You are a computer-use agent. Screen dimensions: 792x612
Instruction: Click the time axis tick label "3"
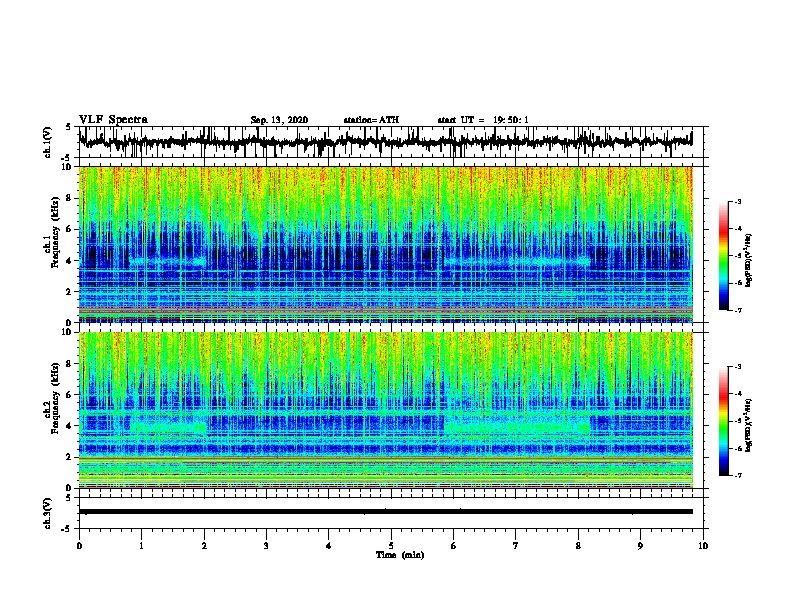point(266,546)
